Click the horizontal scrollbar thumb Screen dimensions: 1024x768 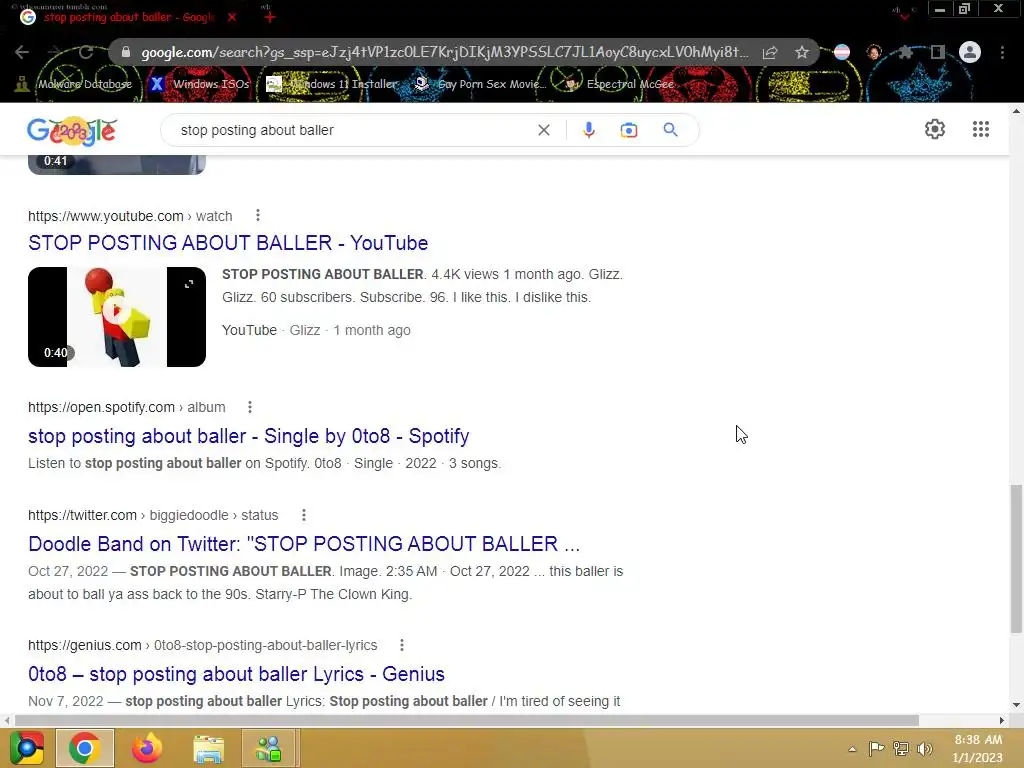click(467, 720)
